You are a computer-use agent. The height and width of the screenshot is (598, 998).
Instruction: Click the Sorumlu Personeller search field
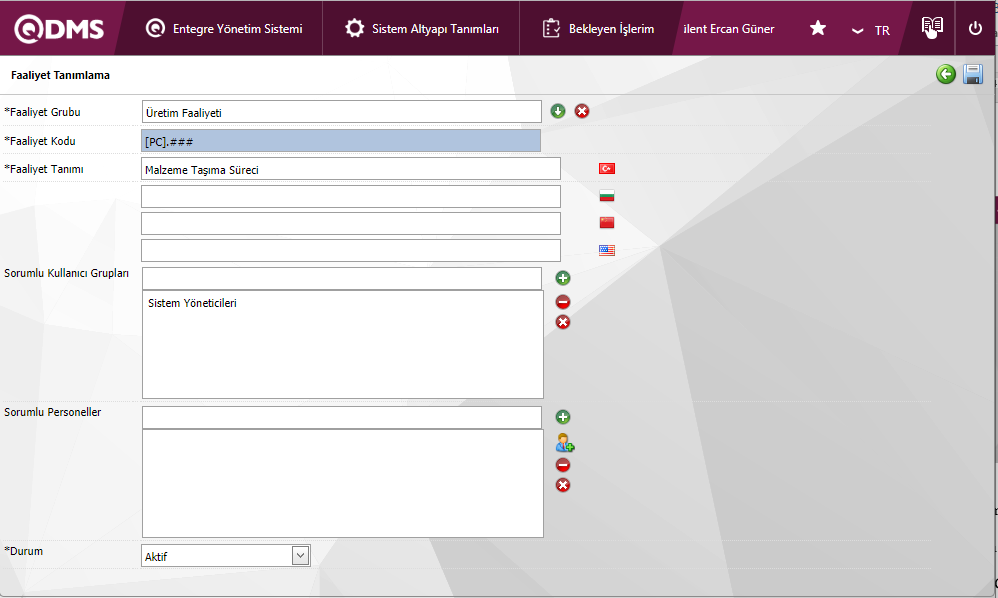pos(342,417)
